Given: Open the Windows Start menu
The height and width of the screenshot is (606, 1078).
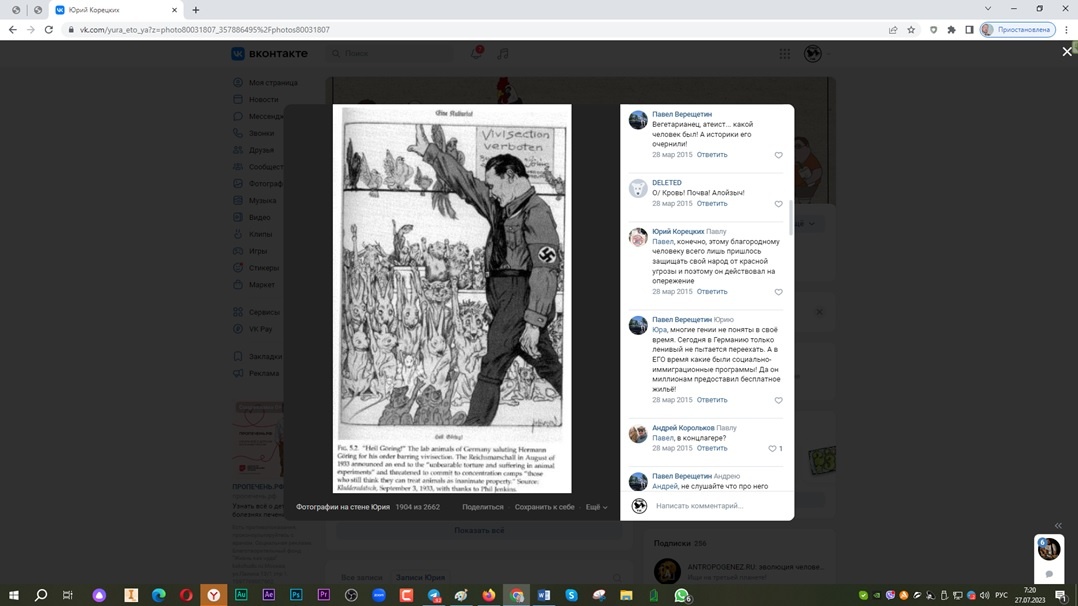Looking at the screenshot, I should click(x=14, y=595).
